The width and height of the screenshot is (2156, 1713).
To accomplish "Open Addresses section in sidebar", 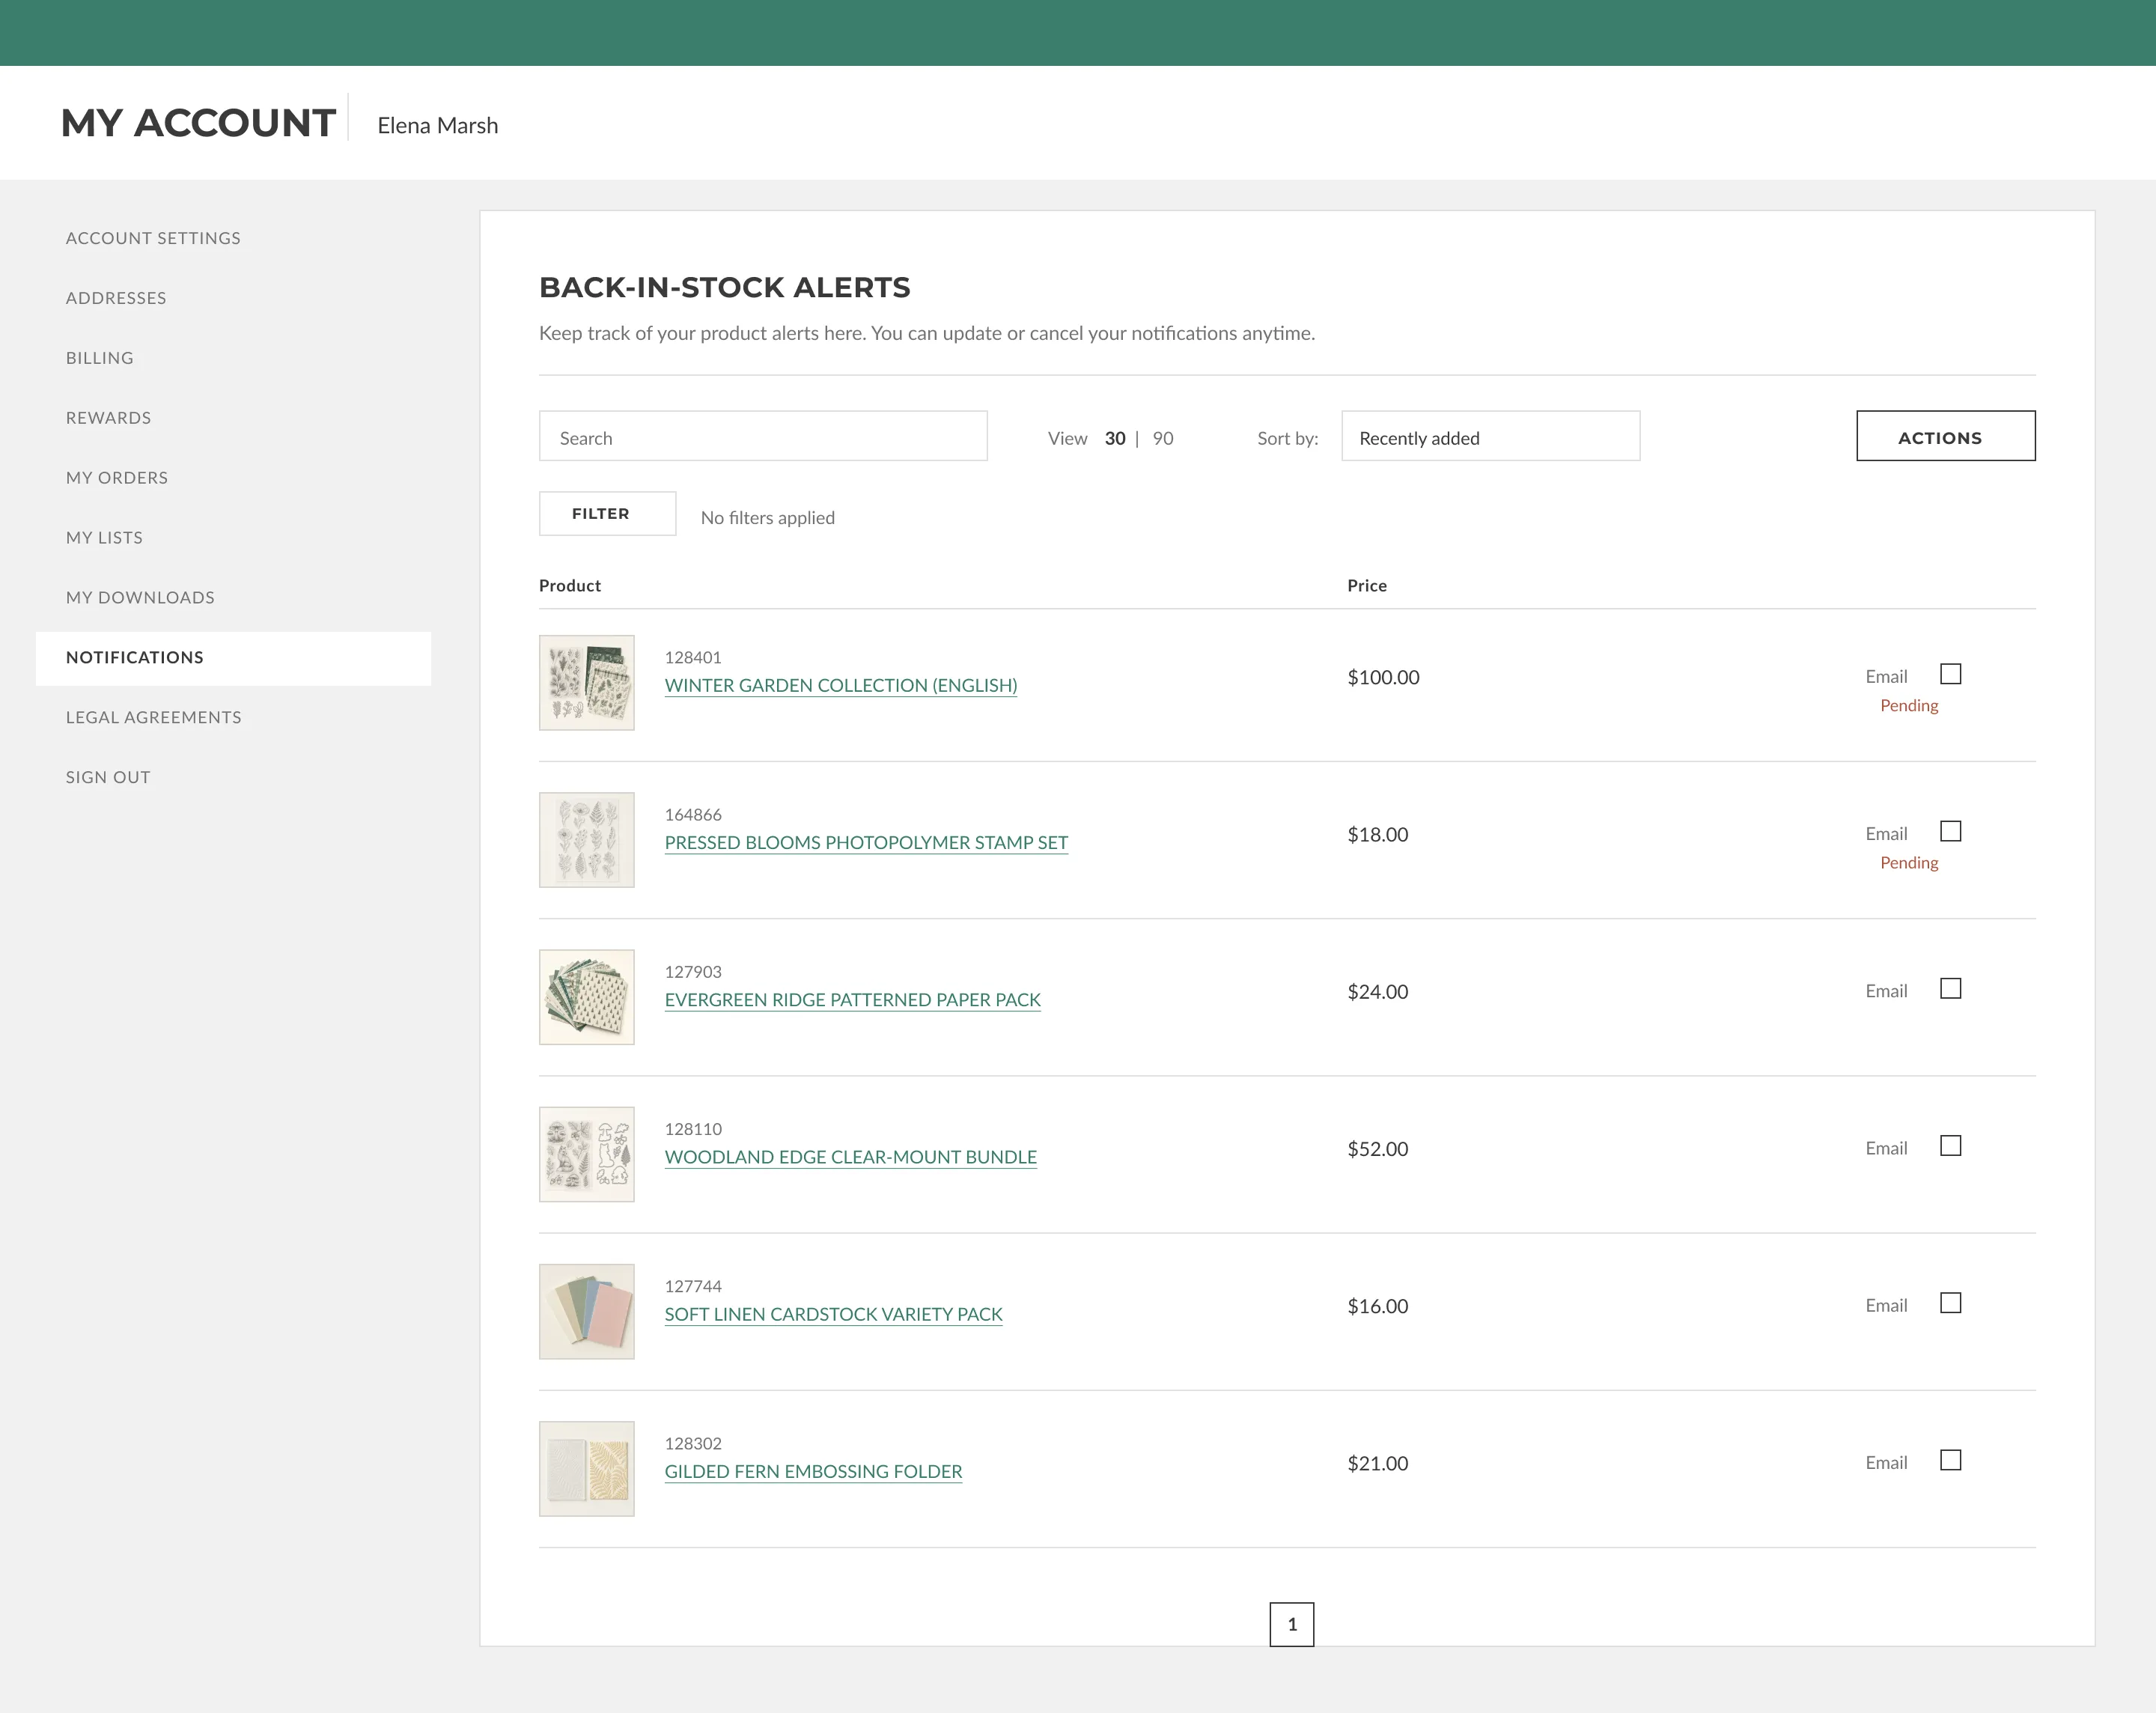I will coord(116,298).
